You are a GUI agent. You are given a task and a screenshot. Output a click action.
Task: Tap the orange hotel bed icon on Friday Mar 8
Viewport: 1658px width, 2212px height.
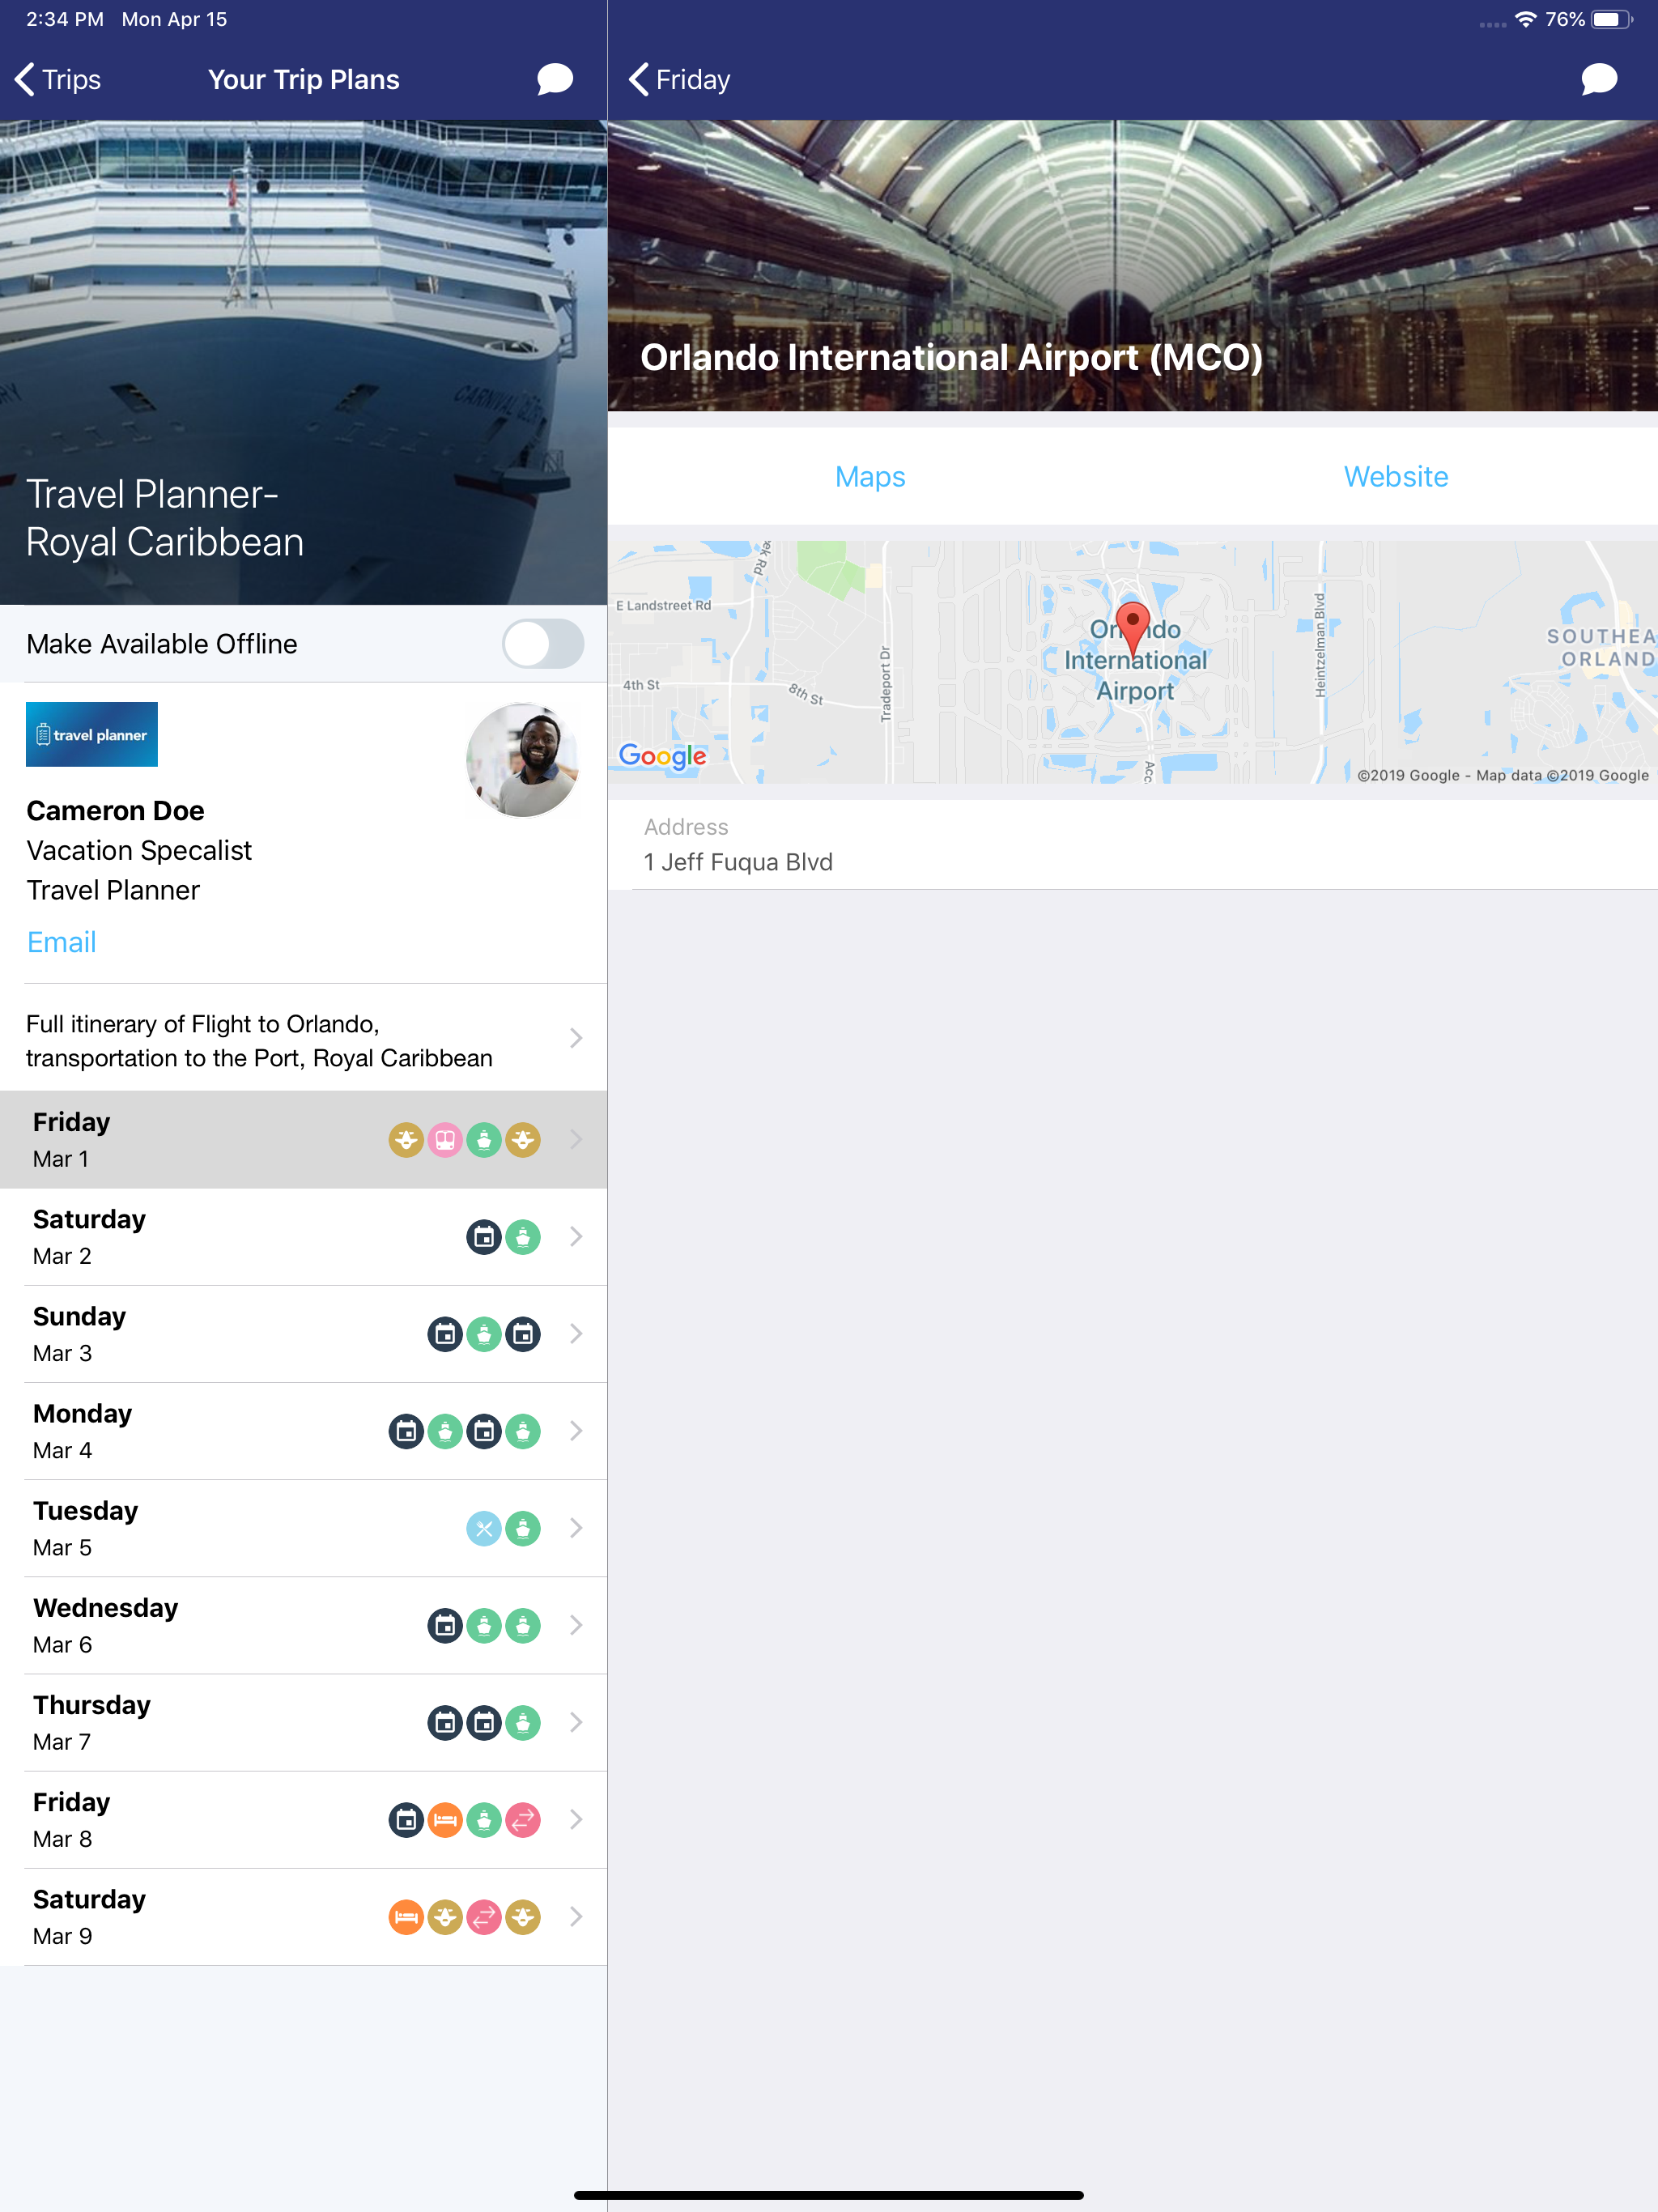click(x=445, y=1819)
